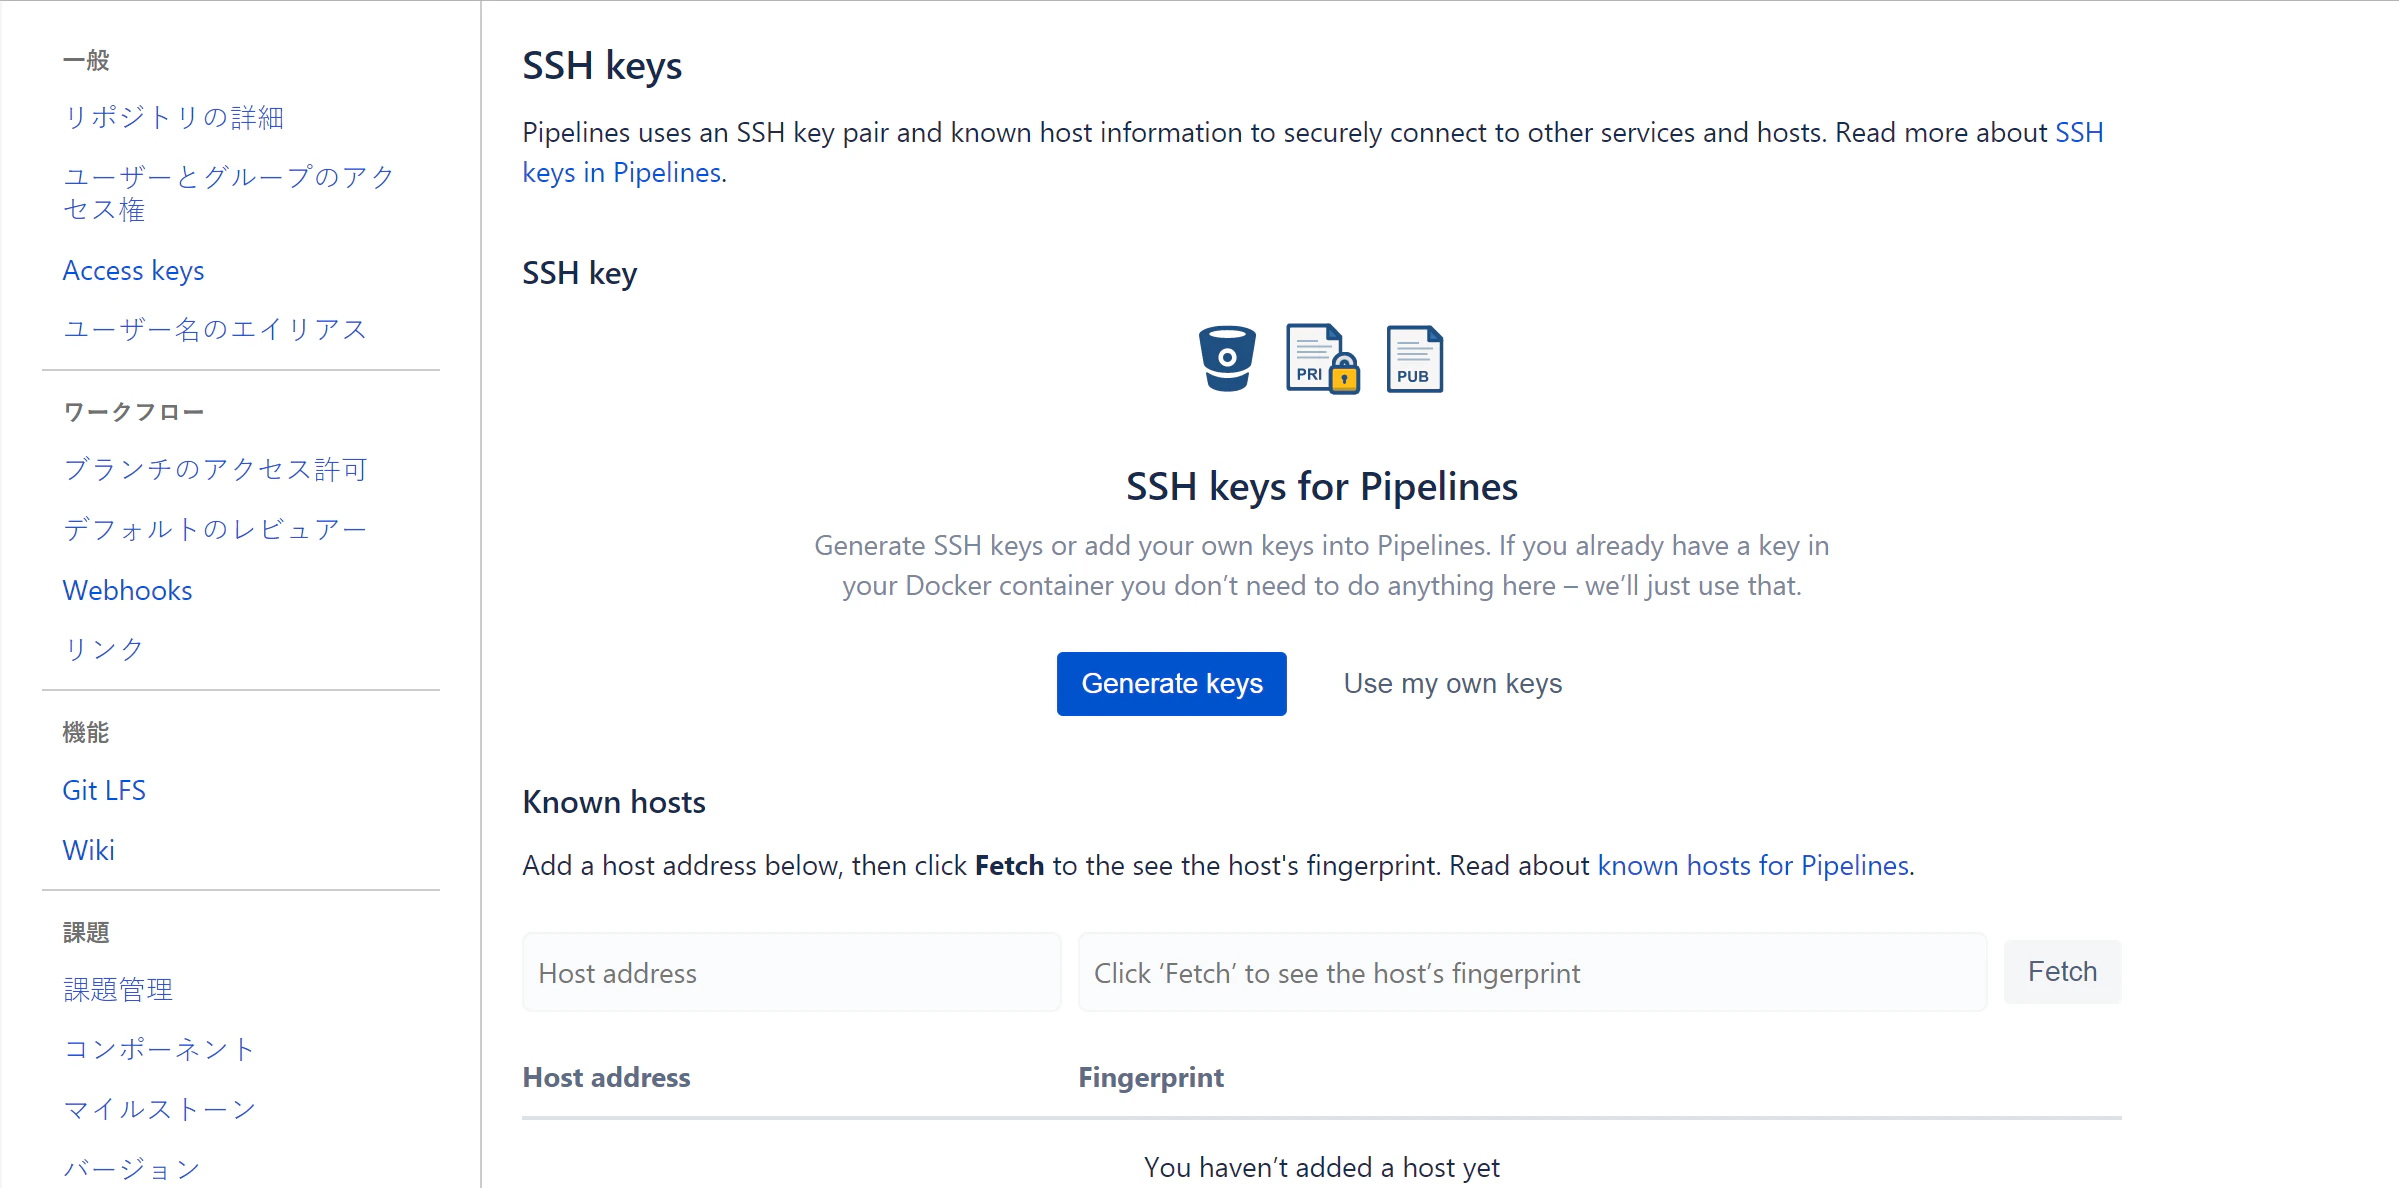Choose Use my own keys
This screenshot has width=2399, height=1188.
pos(1452,684)
